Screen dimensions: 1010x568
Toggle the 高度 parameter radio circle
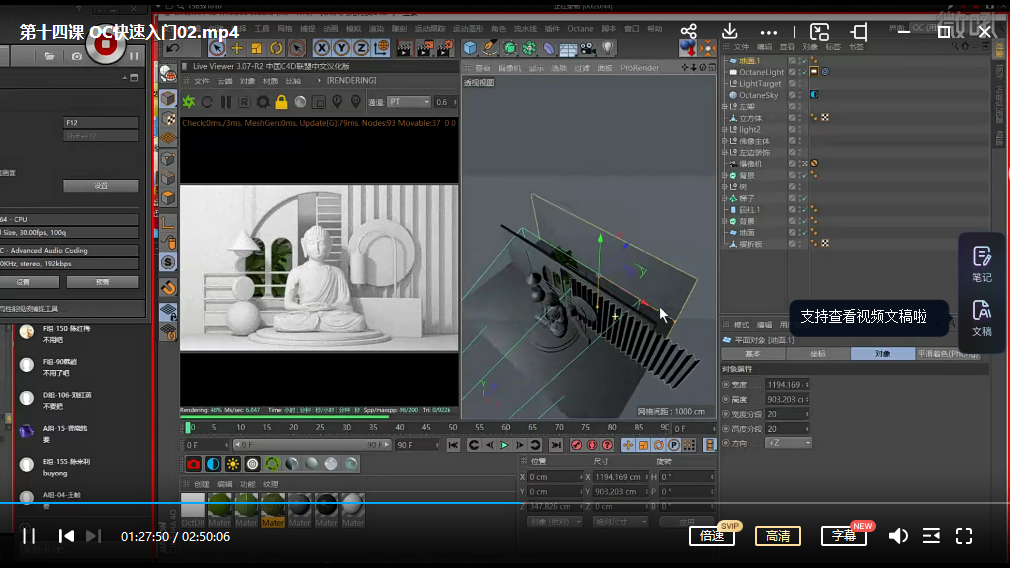tap(726, 399)
